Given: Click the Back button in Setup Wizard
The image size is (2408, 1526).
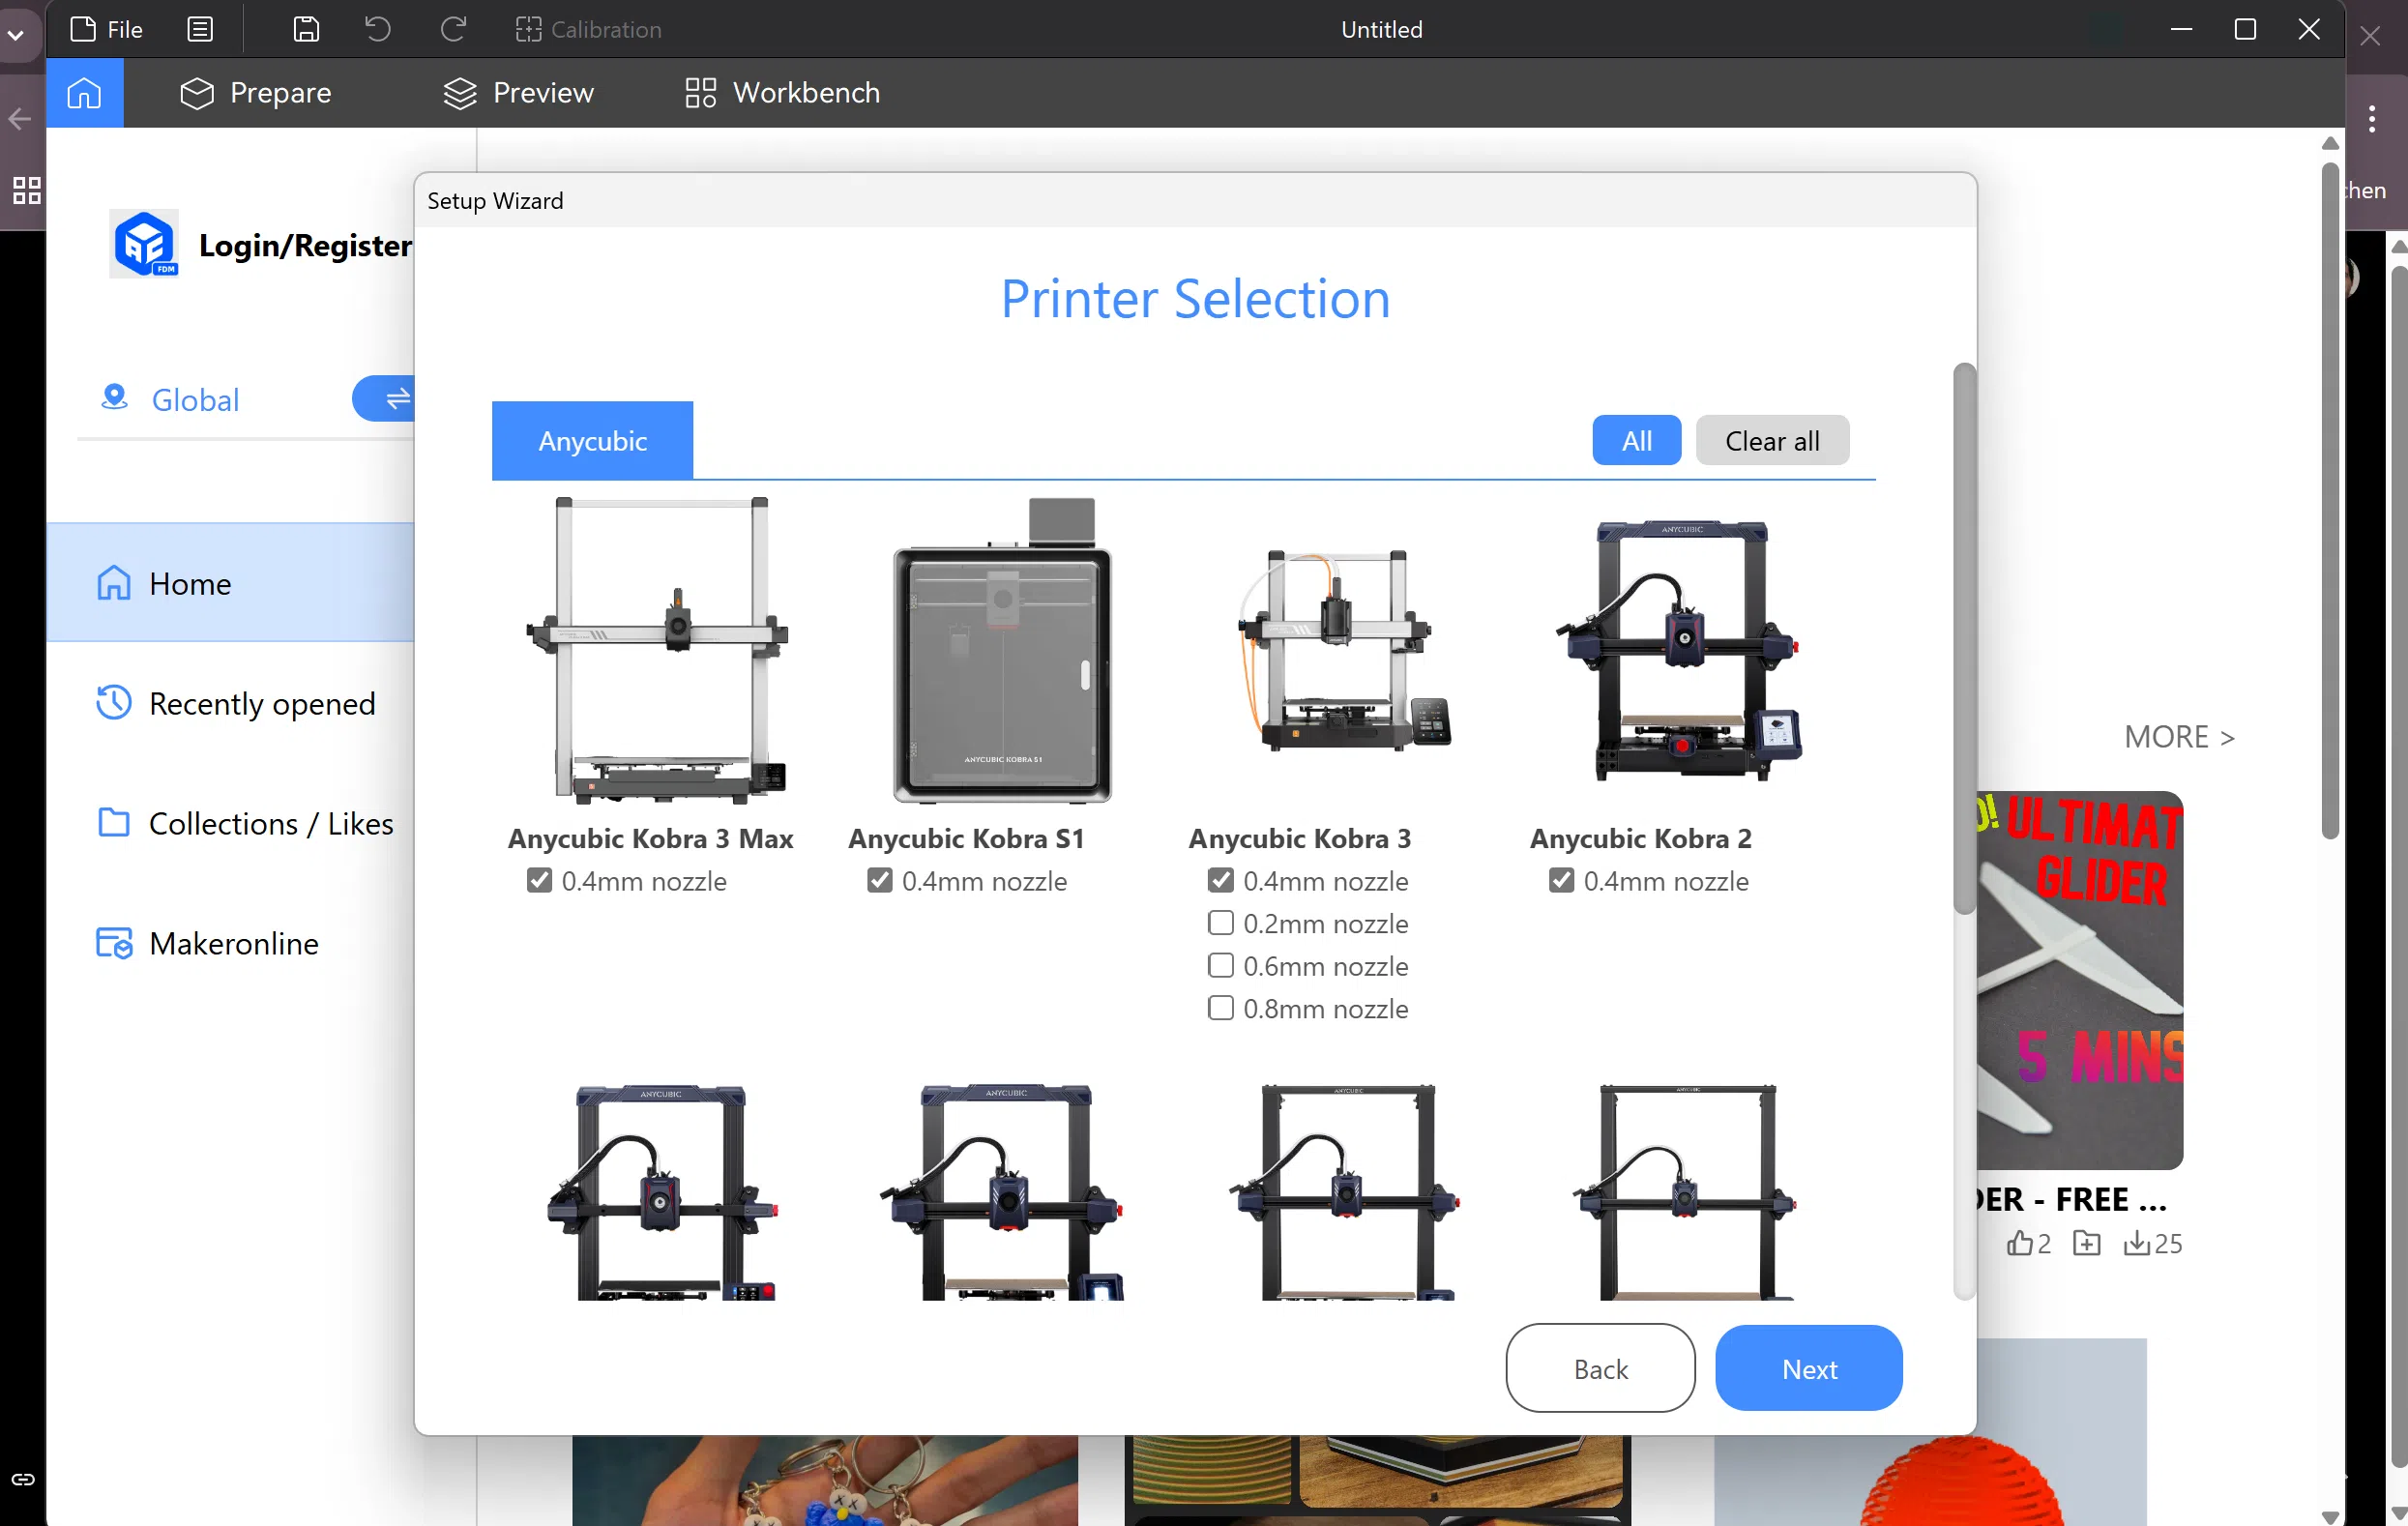Looking at the screenshot, I should click(x=1600, y=1368).
